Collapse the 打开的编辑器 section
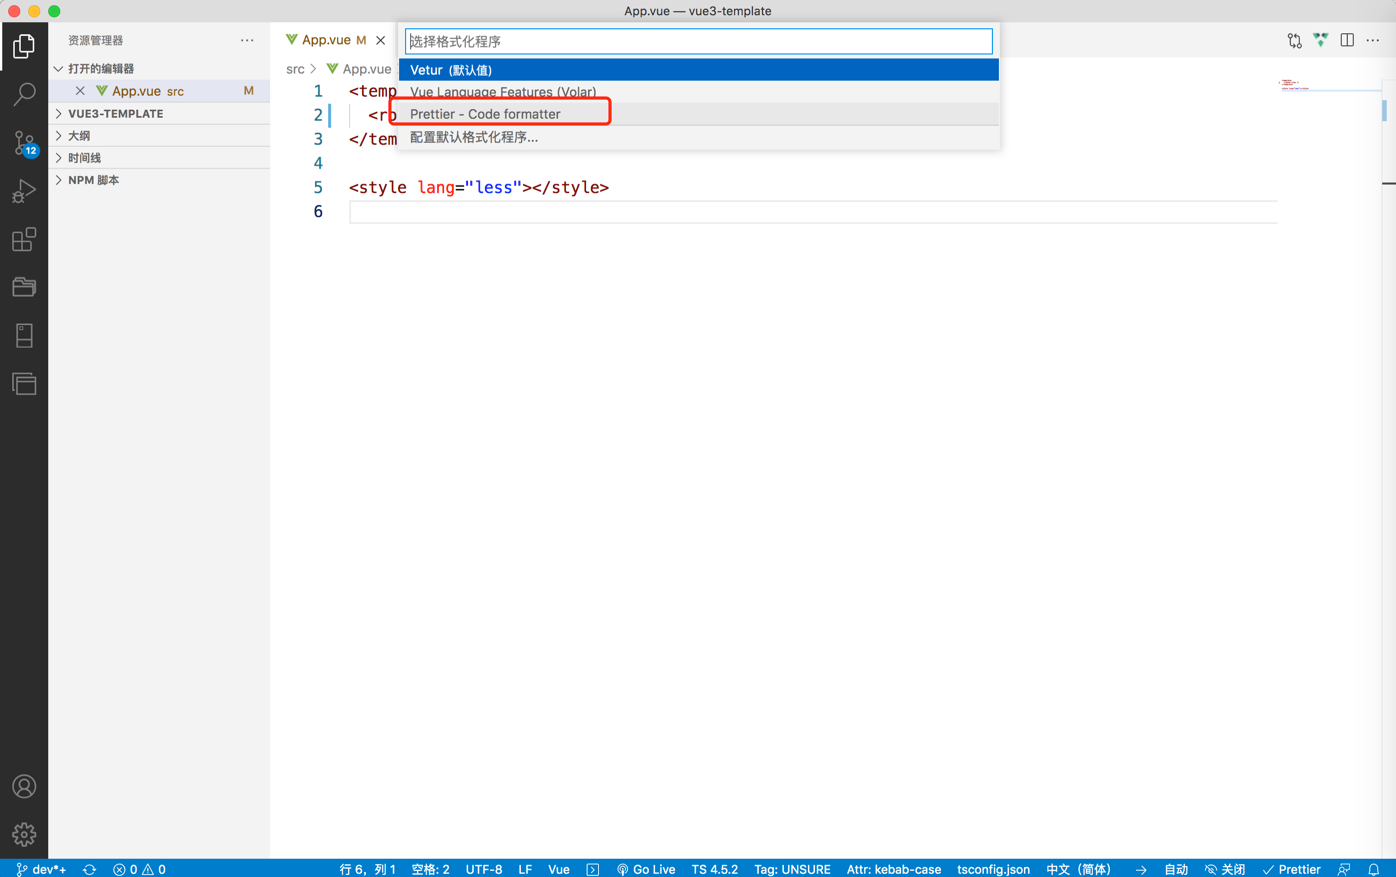The width and height of the screenshot is (1396, 877). point(159,69)
